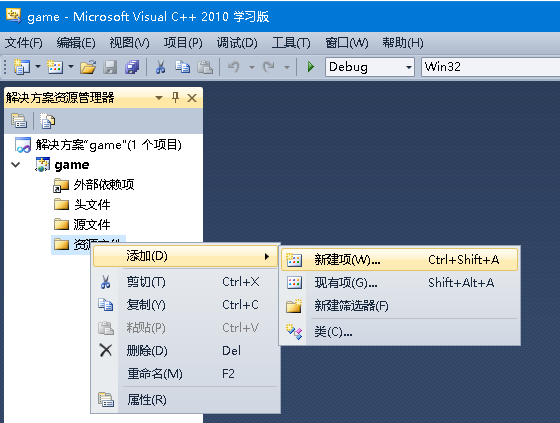Choose 新建项(W)... in submenu
This screenshot has width=560, height=423.
(x=399, y=260)
